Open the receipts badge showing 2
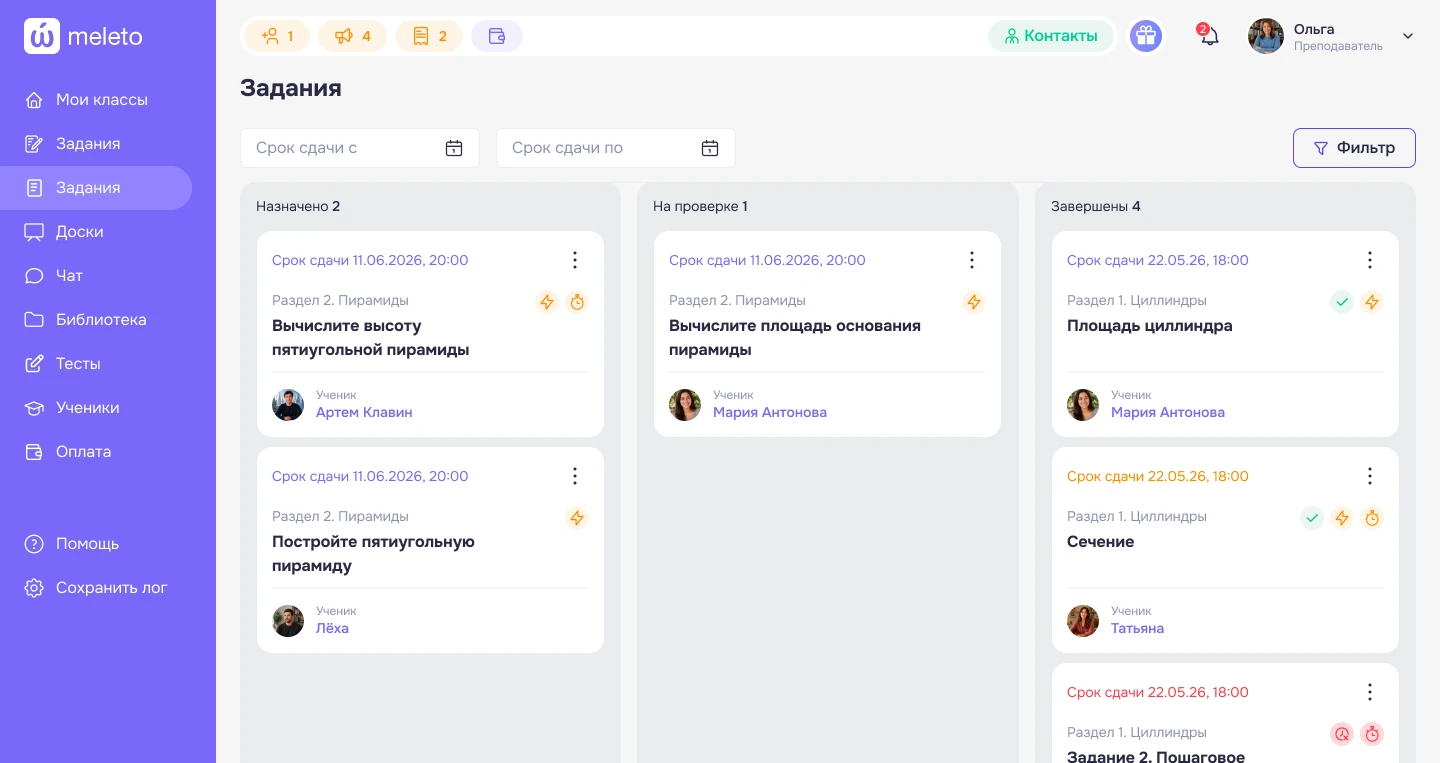This screenshot has width=1440, height=763. 429,36
